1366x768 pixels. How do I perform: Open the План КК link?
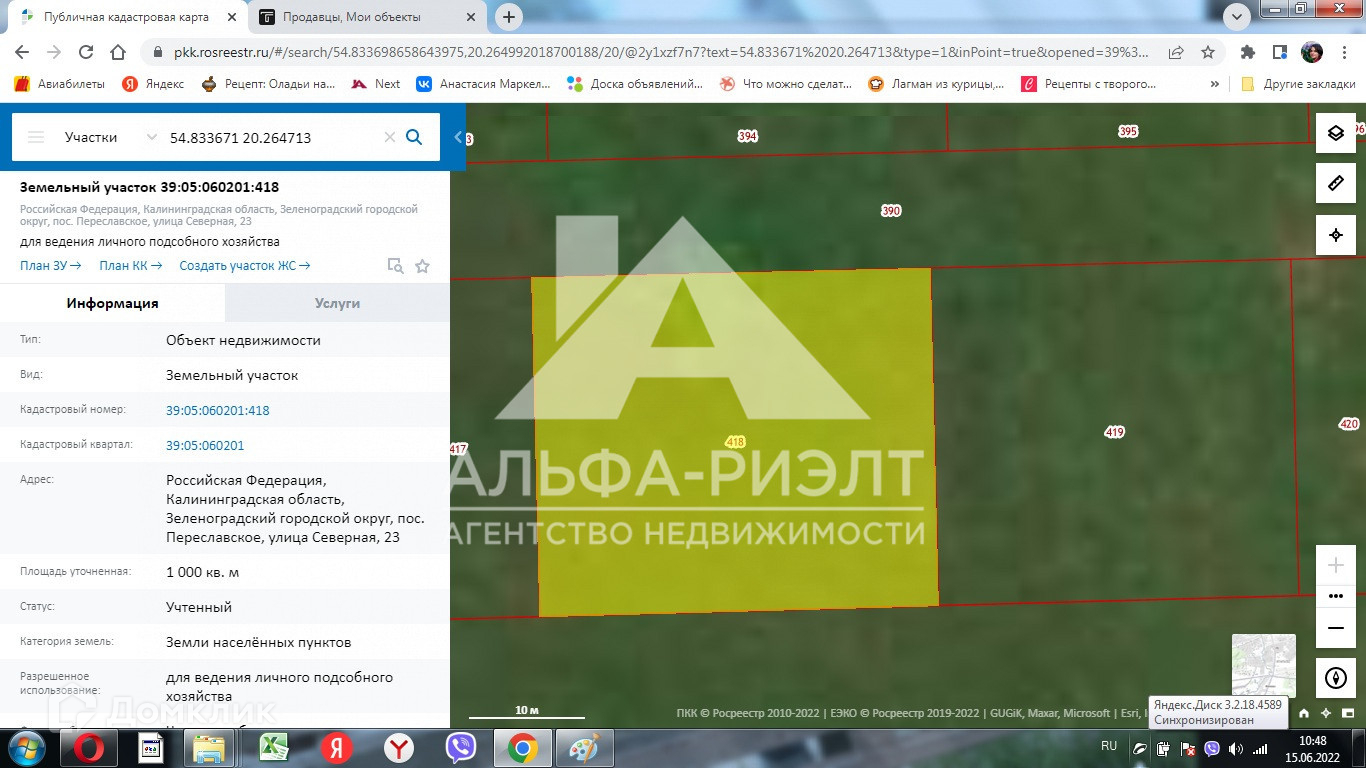pyautogui.click(x=131, y=266)
